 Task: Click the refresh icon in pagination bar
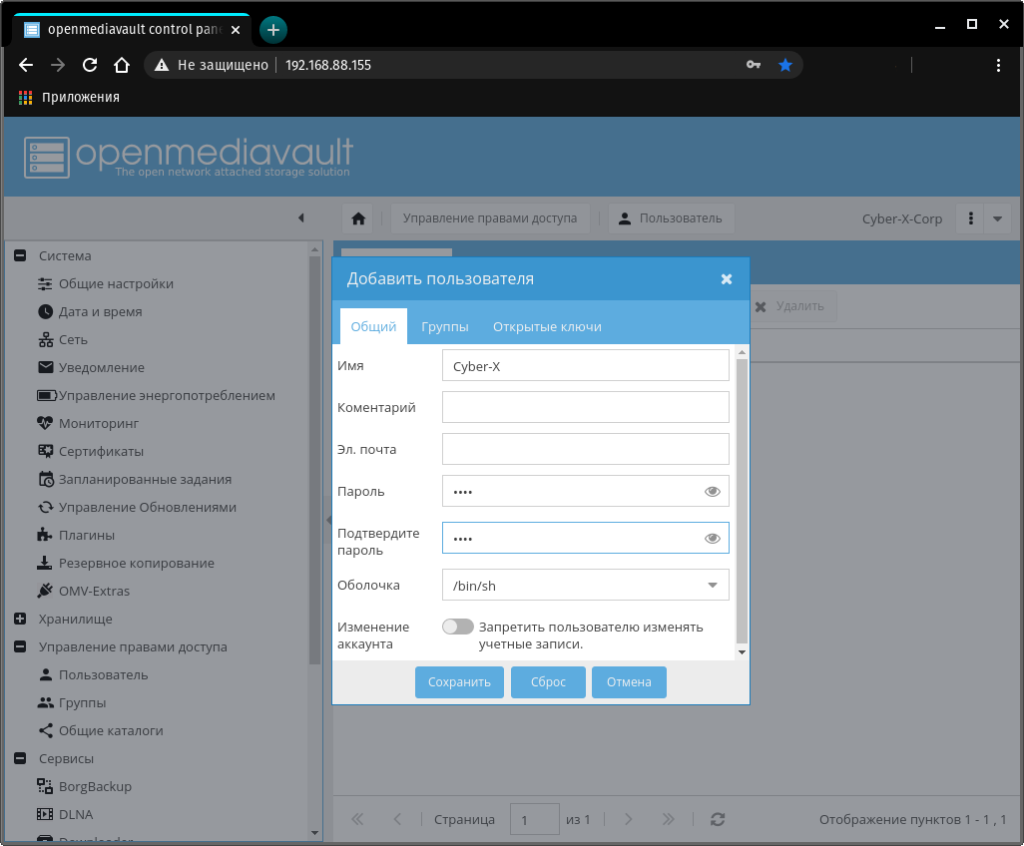click(x=717, y=819)
